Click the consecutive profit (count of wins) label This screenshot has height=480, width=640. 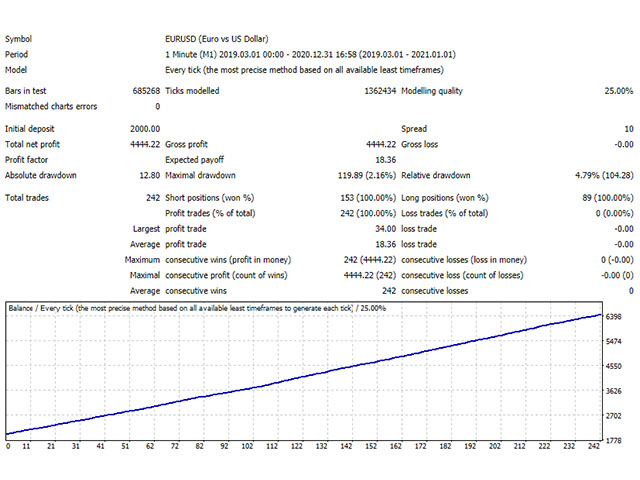226,276
